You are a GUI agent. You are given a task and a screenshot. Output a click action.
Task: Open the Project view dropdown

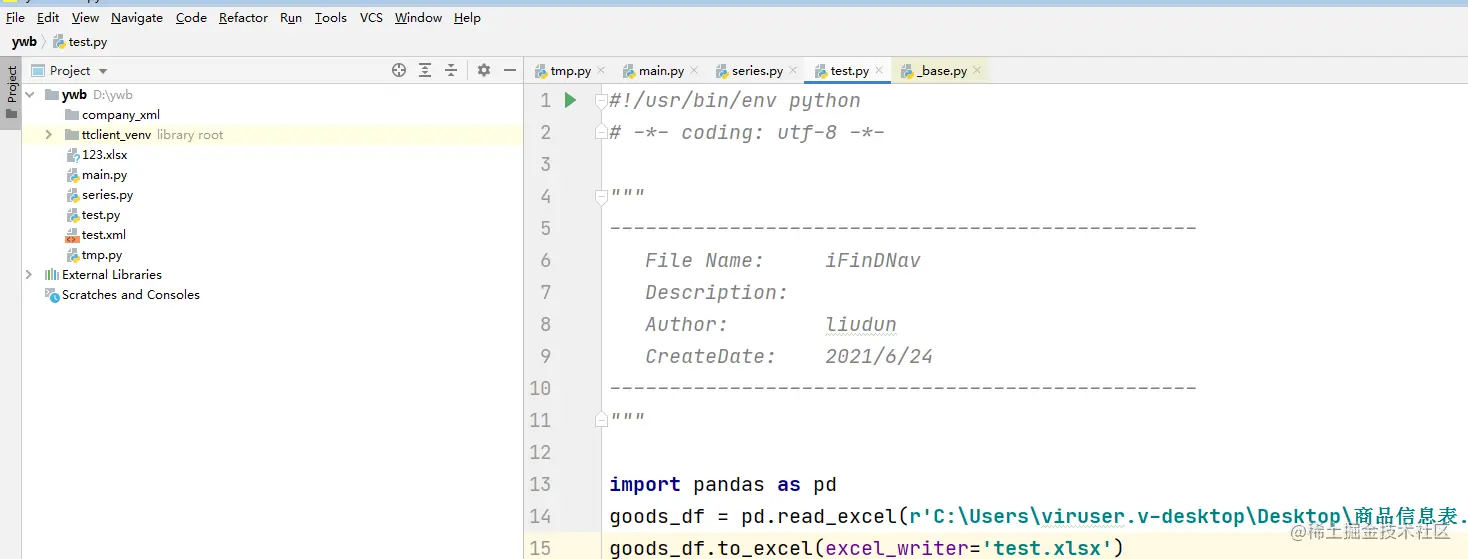pos(103,71)
